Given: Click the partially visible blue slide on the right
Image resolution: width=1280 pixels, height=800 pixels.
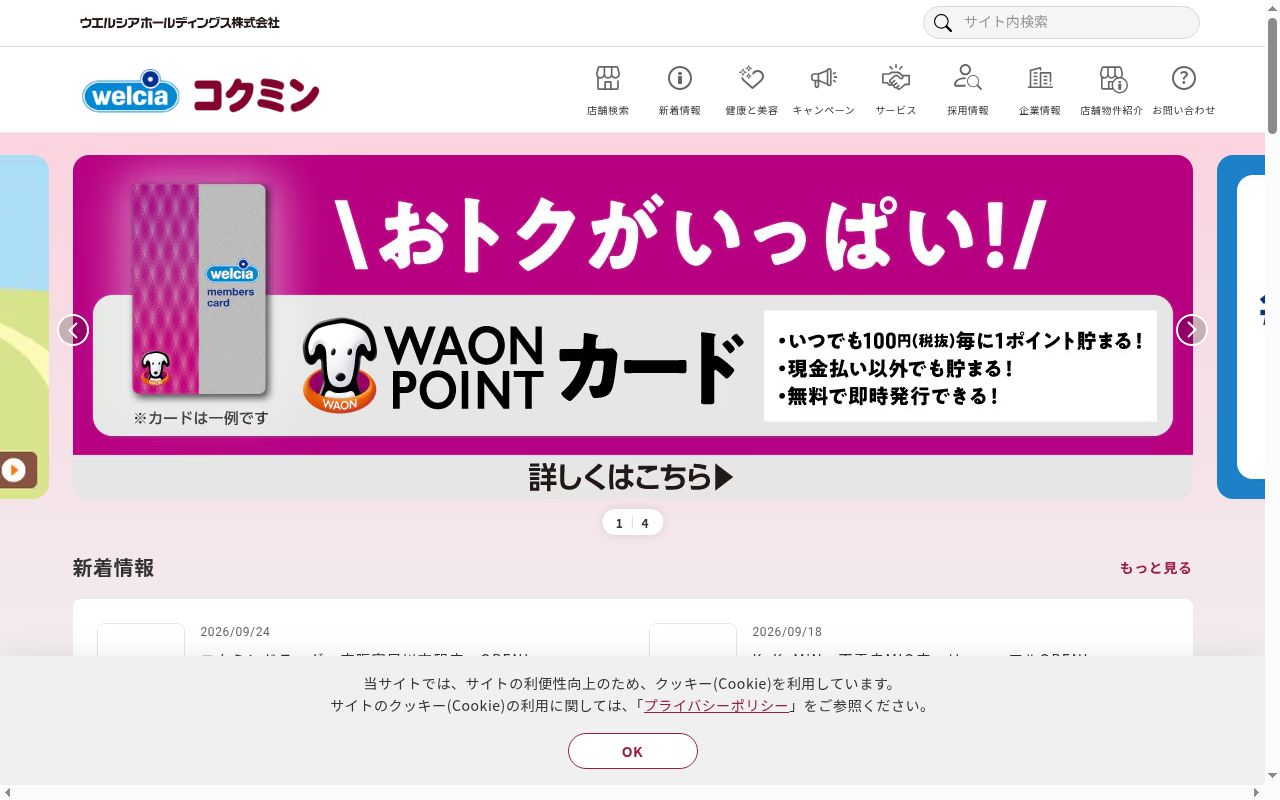Looking at the screenshot, I should (1241, 327).
